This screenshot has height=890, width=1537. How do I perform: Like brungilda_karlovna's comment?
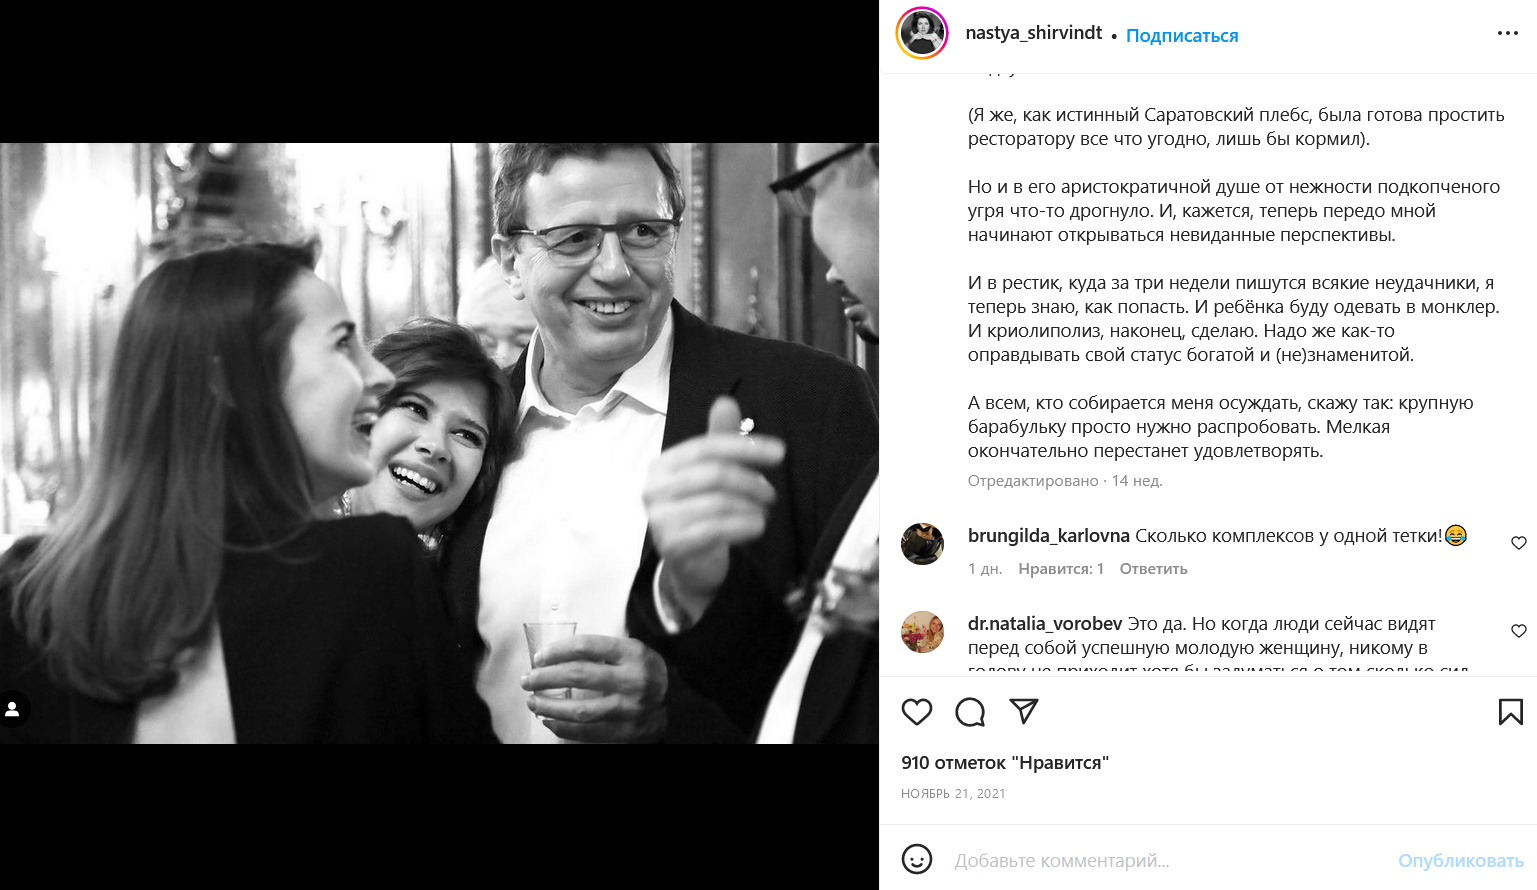coord(1518,543)
